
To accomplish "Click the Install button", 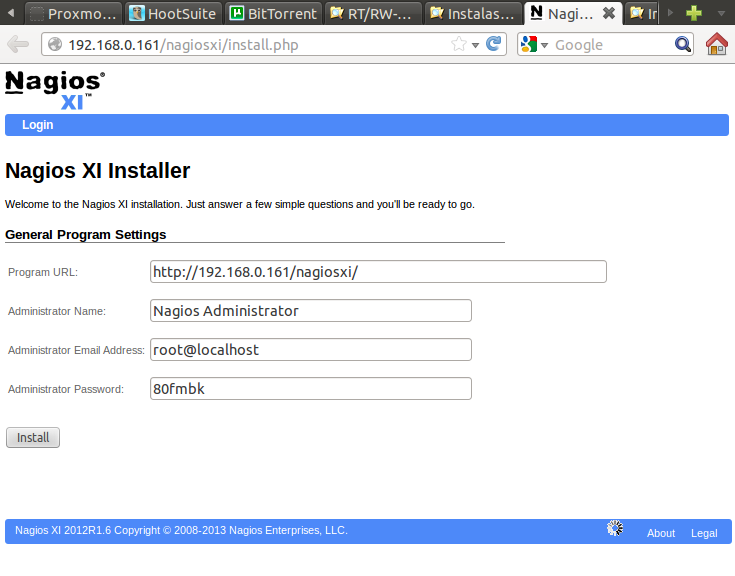I will [33, 437].
